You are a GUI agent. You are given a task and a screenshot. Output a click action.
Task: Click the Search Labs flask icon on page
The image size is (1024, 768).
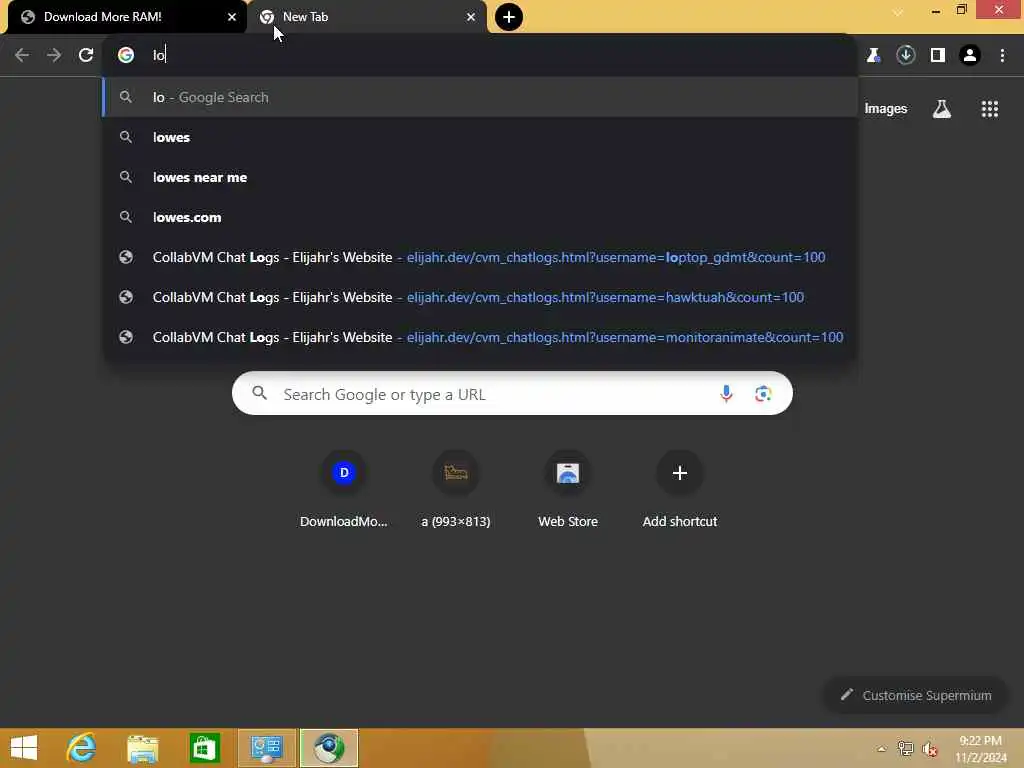(x=941, y=109)
